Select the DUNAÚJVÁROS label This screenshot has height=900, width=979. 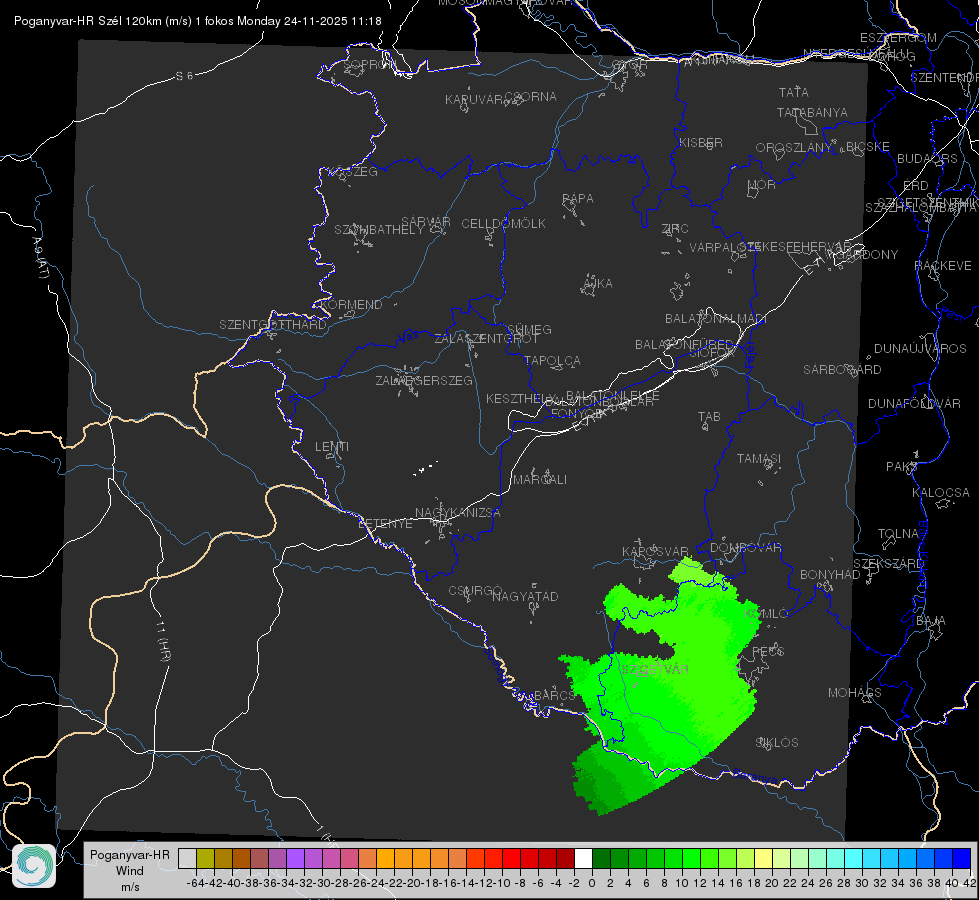click(x=920, y=349)
